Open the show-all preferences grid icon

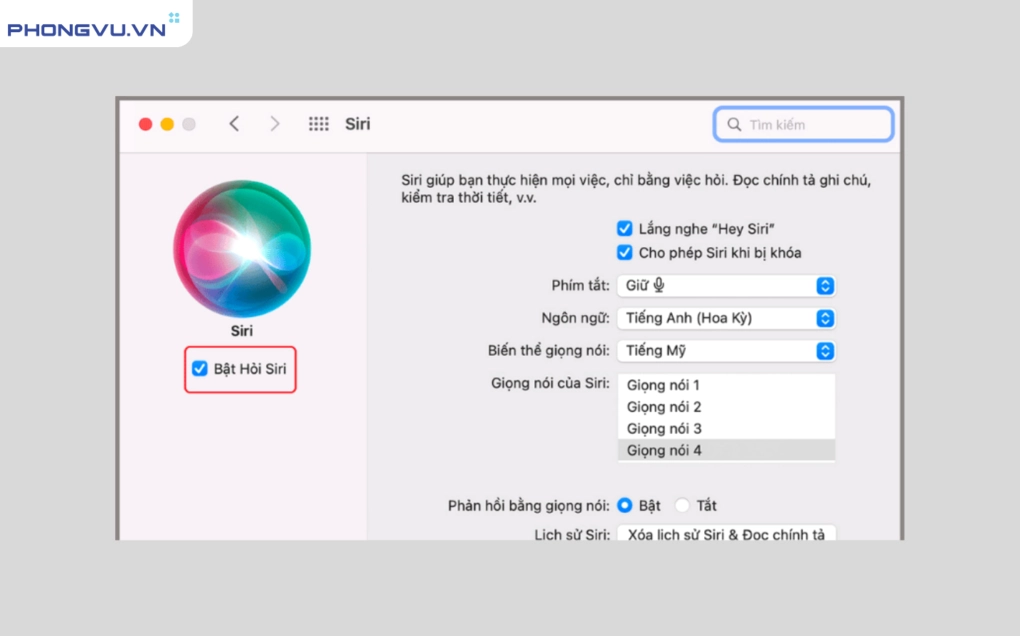coord(318,124)
